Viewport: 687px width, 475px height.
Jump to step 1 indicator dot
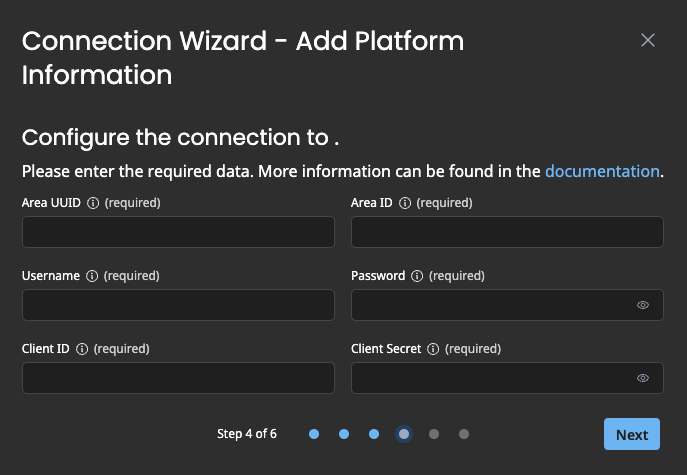[x=314, y=434]
